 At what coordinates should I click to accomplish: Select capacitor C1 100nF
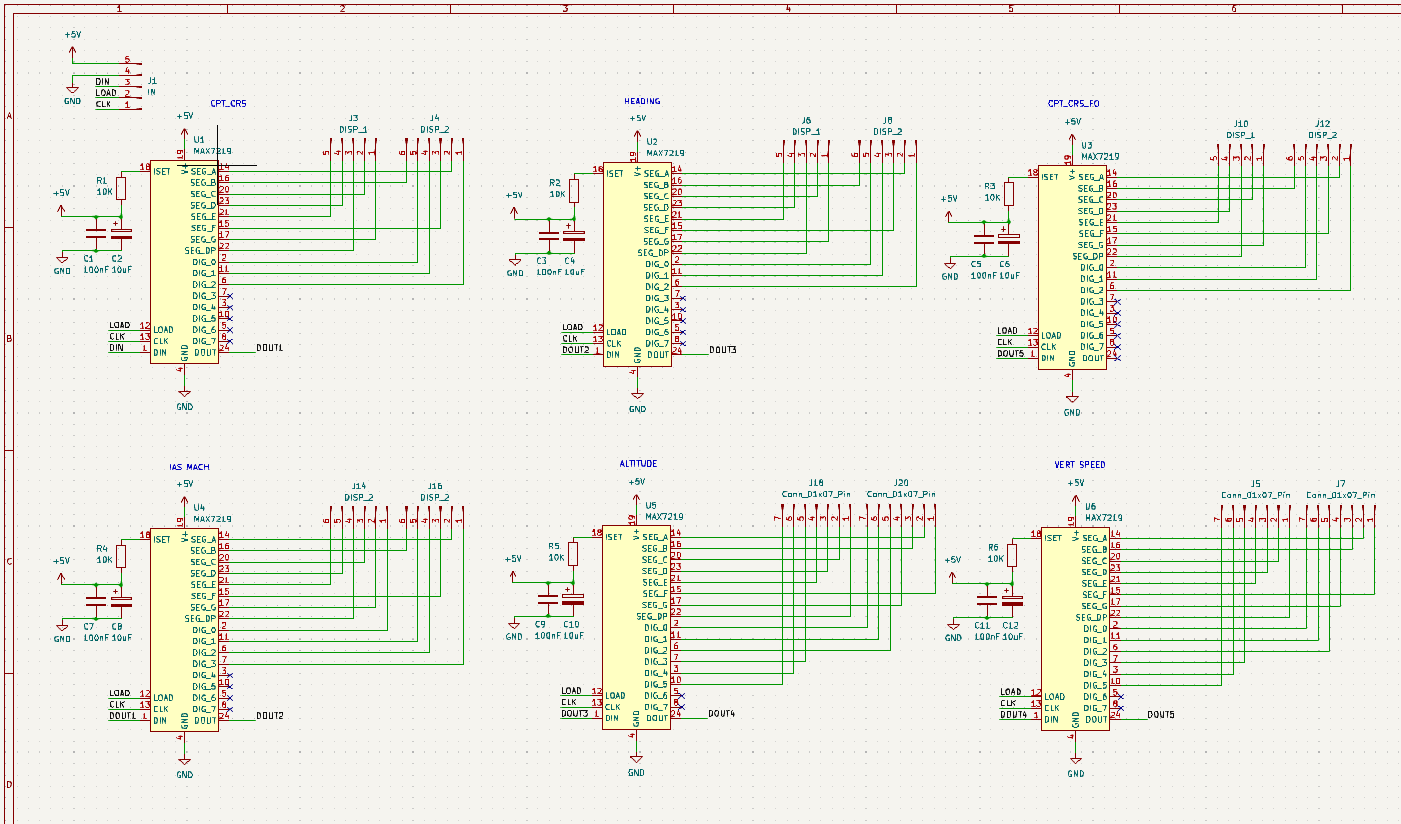tap(95, 233)
